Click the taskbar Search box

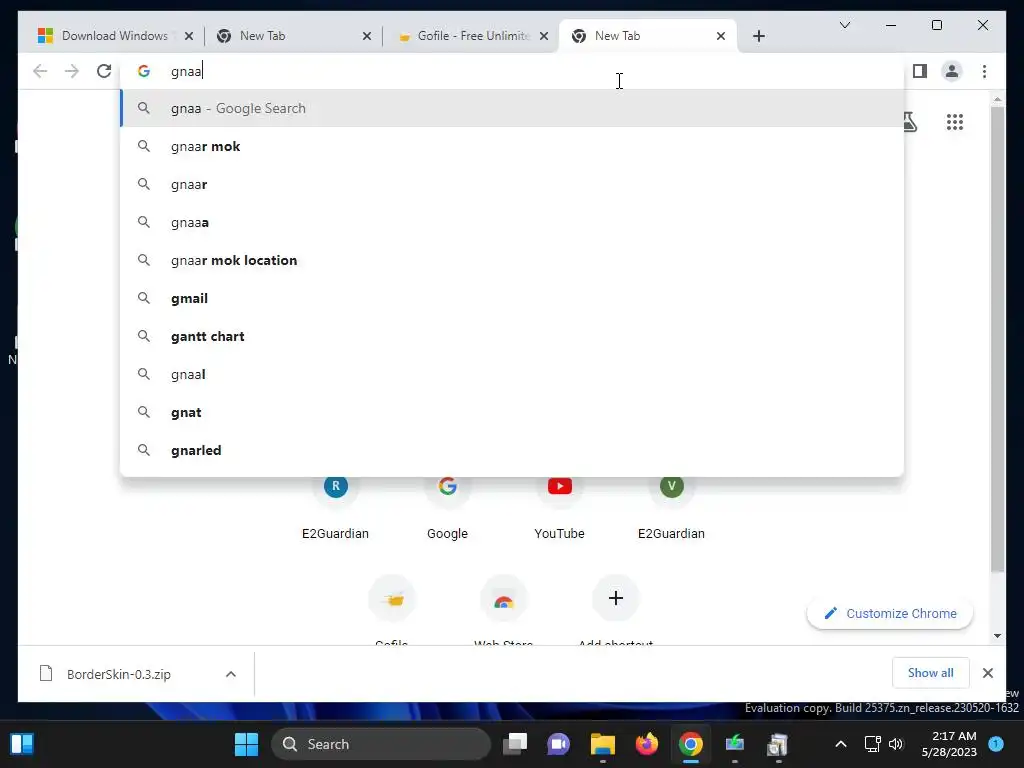pyautogui.click(x=381, y=744)
